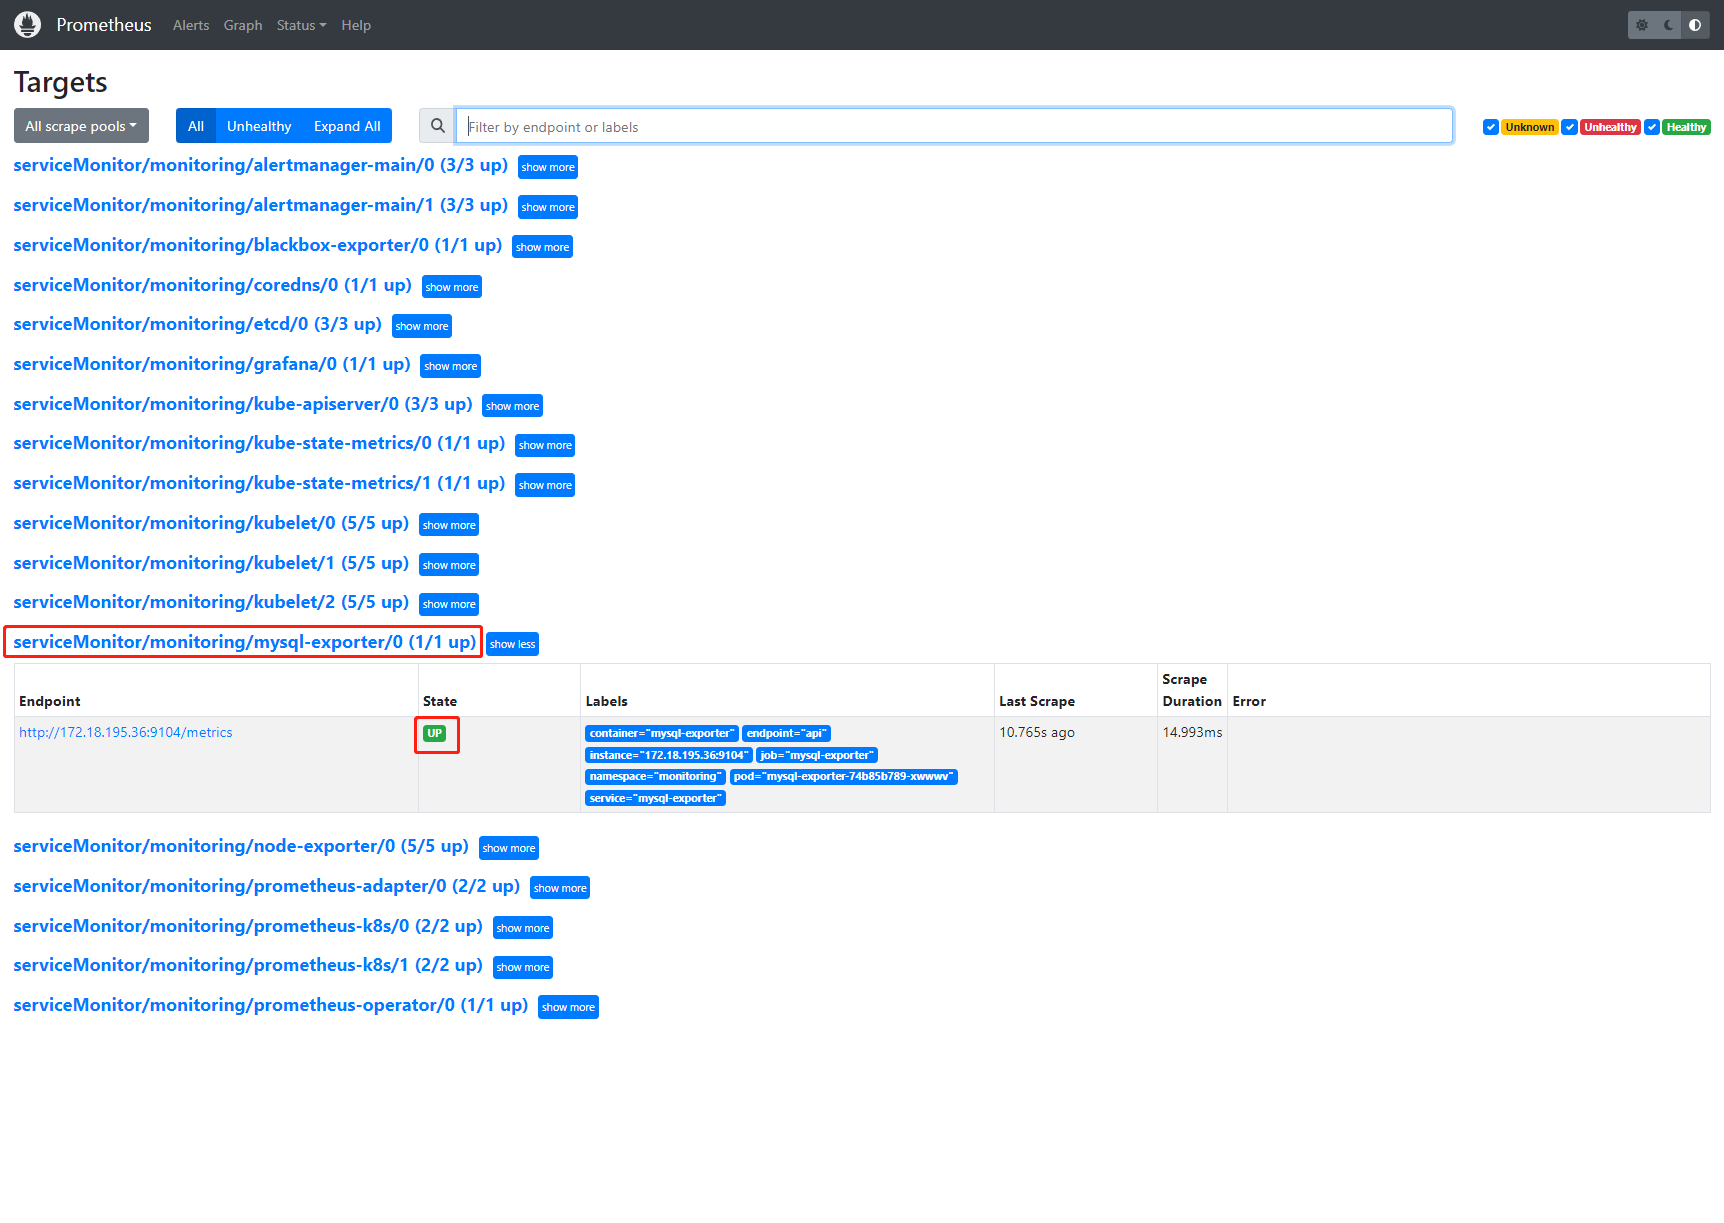Open serviceMonitor mysql-exporter/0 link
The height and width of the screenshot is (1223, 1724).
click(244, 642)
